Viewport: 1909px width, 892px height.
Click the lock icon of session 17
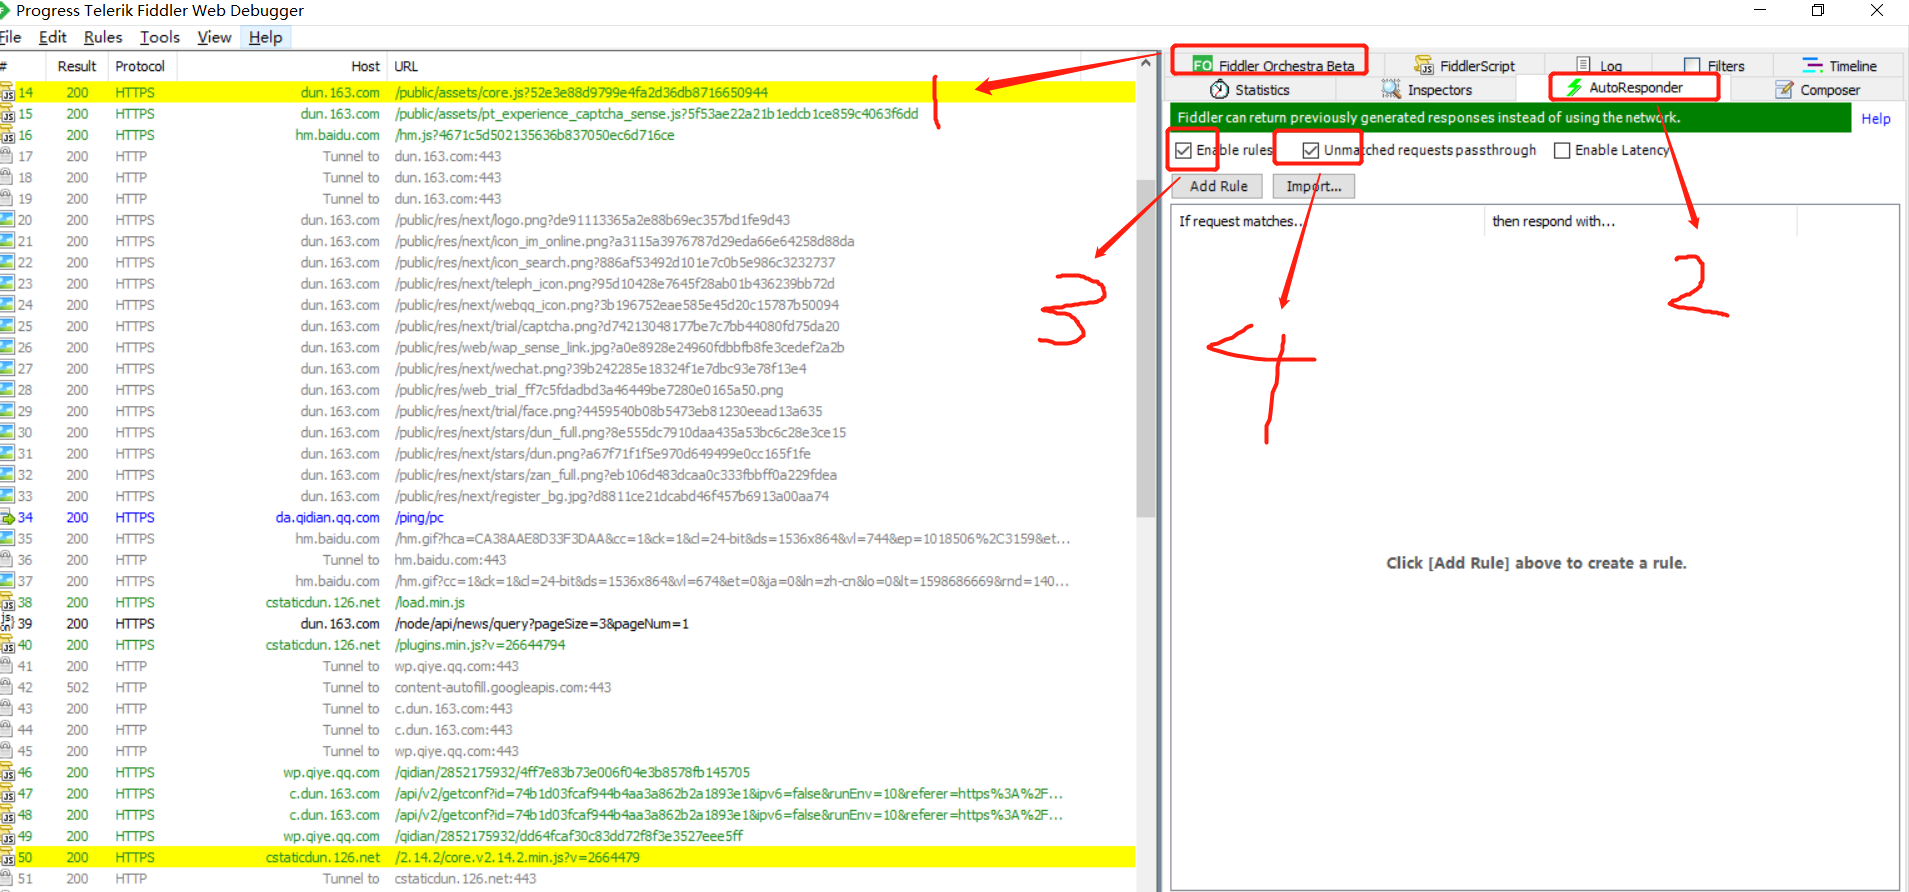[x=7, y=156]
